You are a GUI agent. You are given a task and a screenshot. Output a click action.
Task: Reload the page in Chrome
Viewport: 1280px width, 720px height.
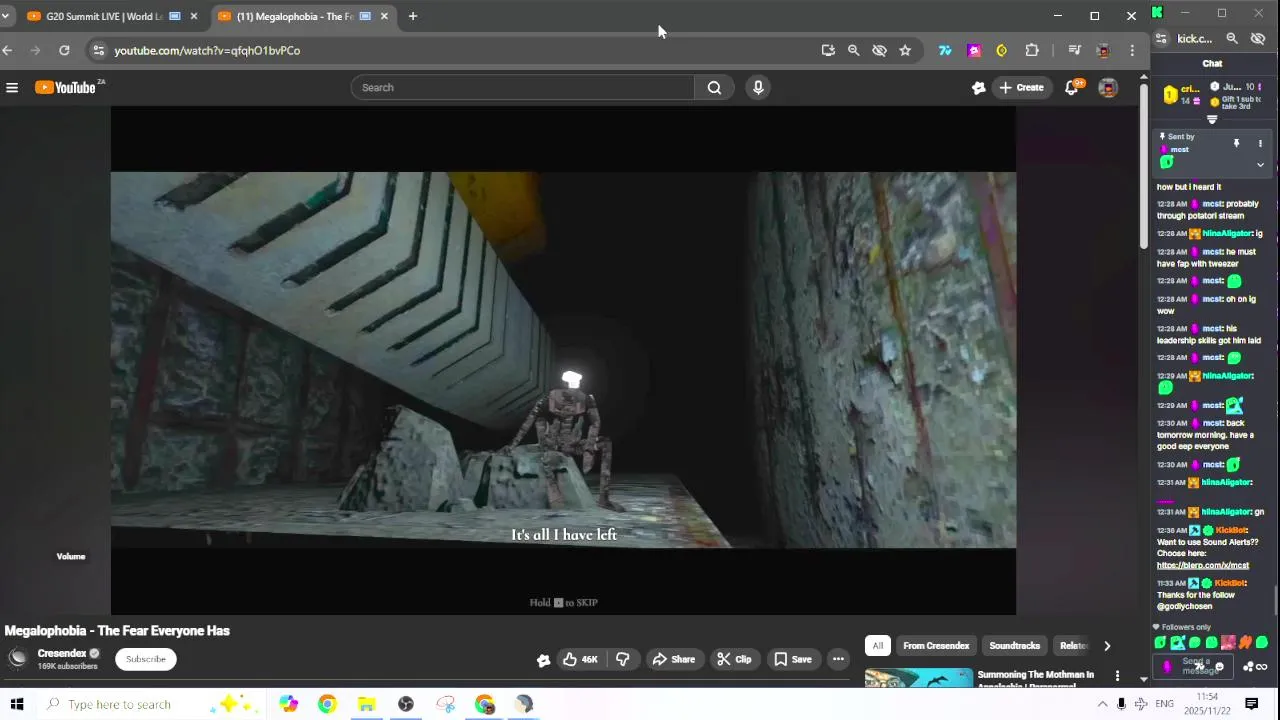click(x=64, y=50)
